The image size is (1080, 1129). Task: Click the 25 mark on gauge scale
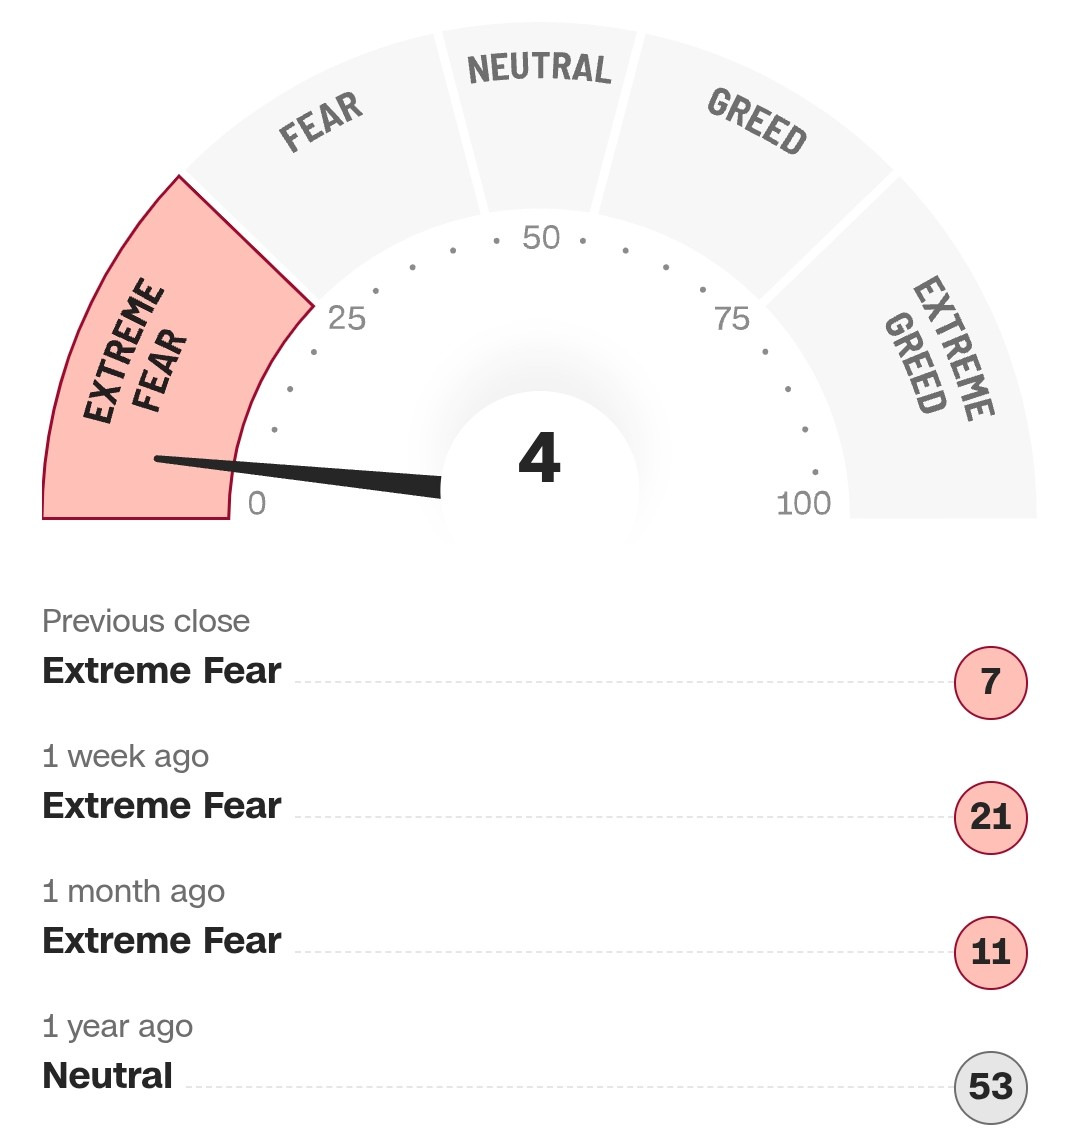(x=347, y=318)
